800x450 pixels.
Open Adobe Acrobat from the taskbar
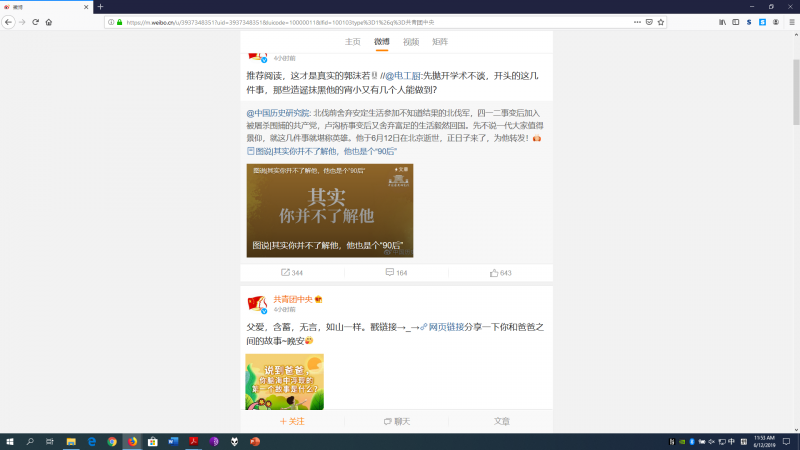(x=193, y=442)
